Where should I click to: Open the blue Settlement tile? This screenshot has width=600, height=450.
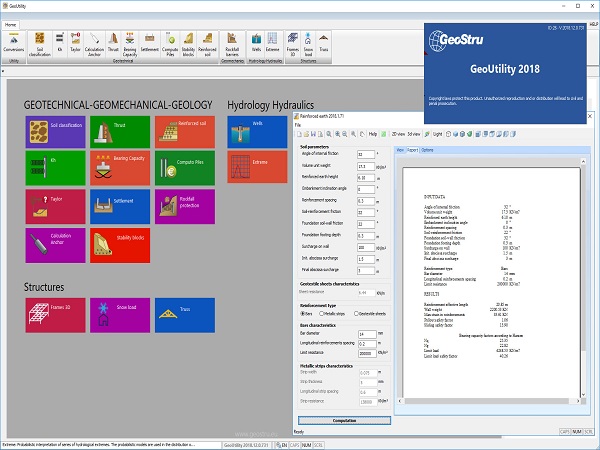click(120, 207)
